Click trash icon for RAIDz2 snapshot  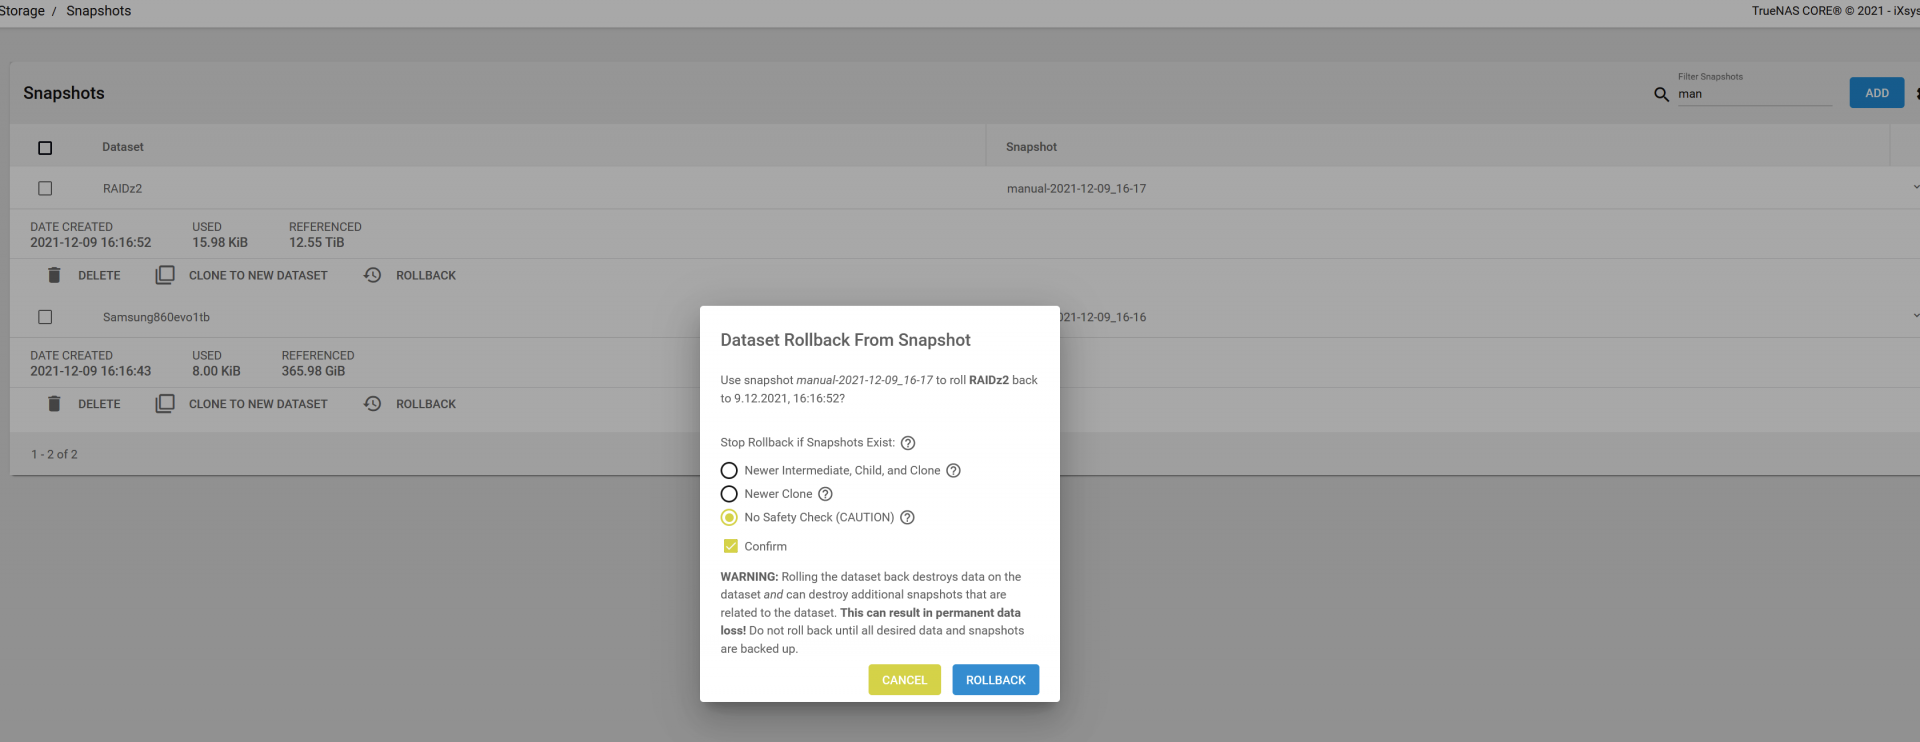click(x=54, y=275)
